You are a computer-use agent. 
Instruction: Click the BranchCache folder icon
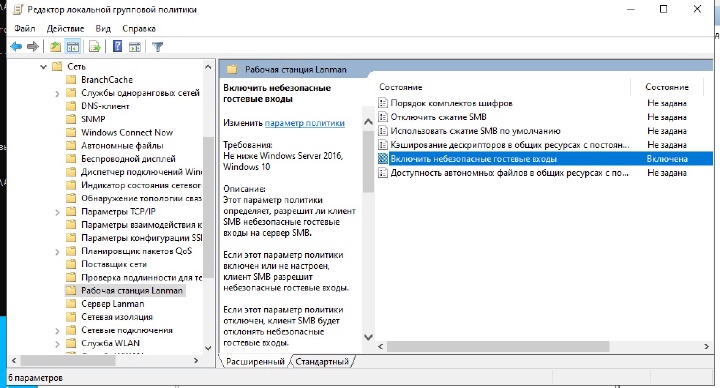click(71, 79)
